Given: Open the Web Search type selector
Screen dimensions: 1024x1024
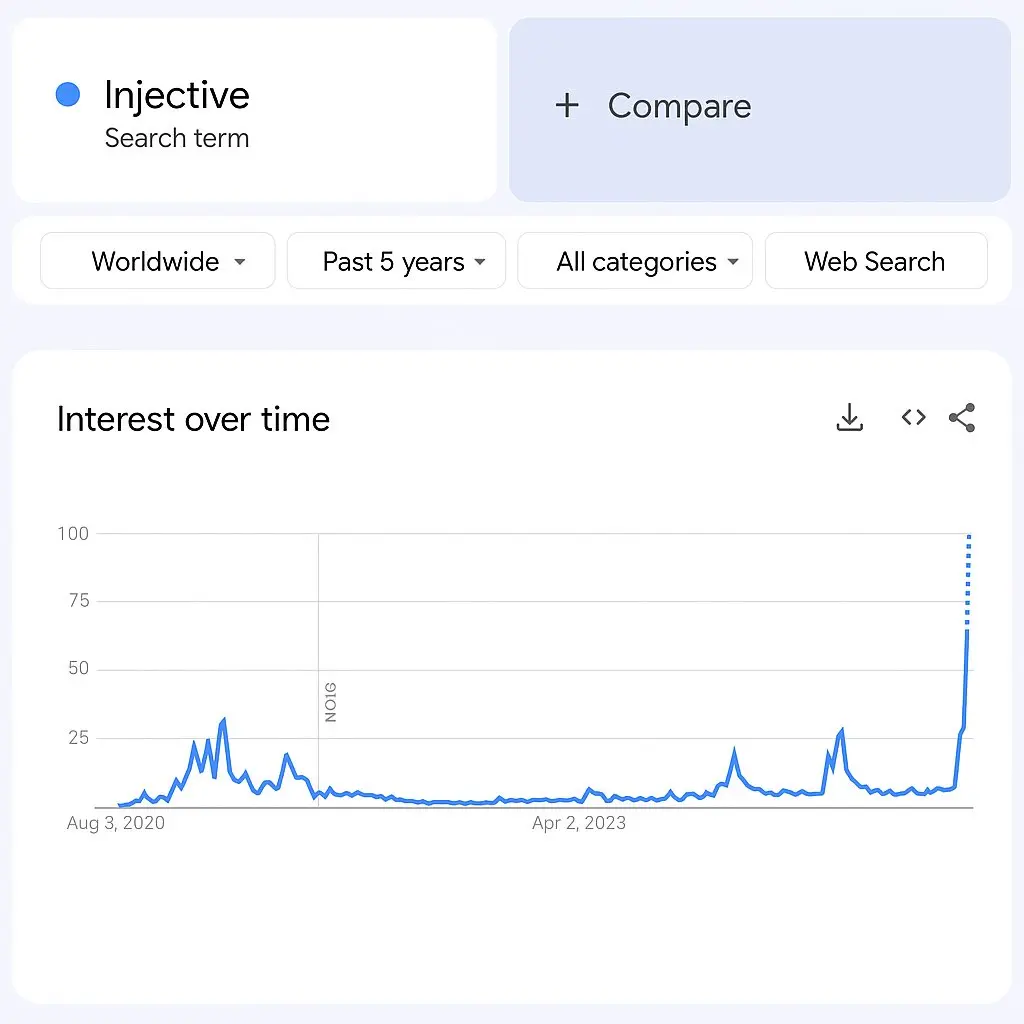Looking at the screenshot, I should coord(876,261).
